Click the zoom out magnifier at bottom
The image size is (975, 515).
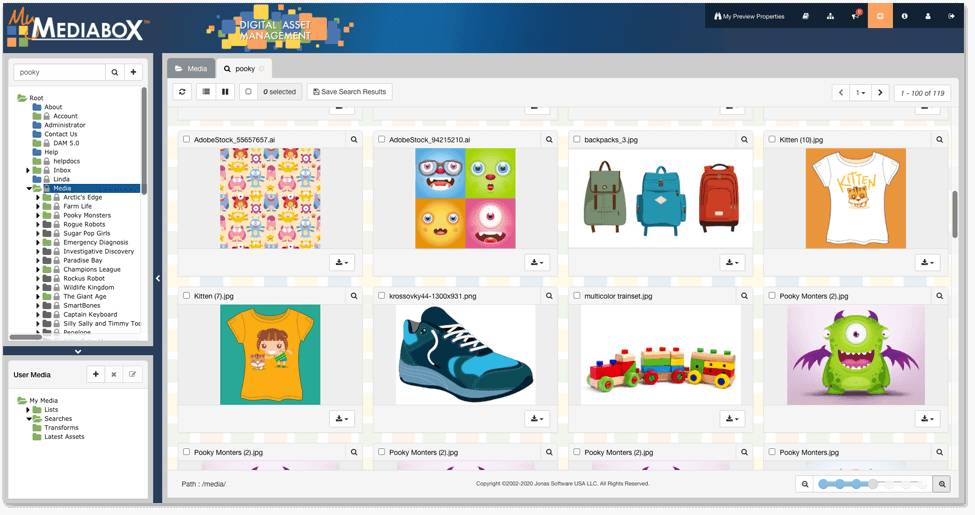(805, 484)
